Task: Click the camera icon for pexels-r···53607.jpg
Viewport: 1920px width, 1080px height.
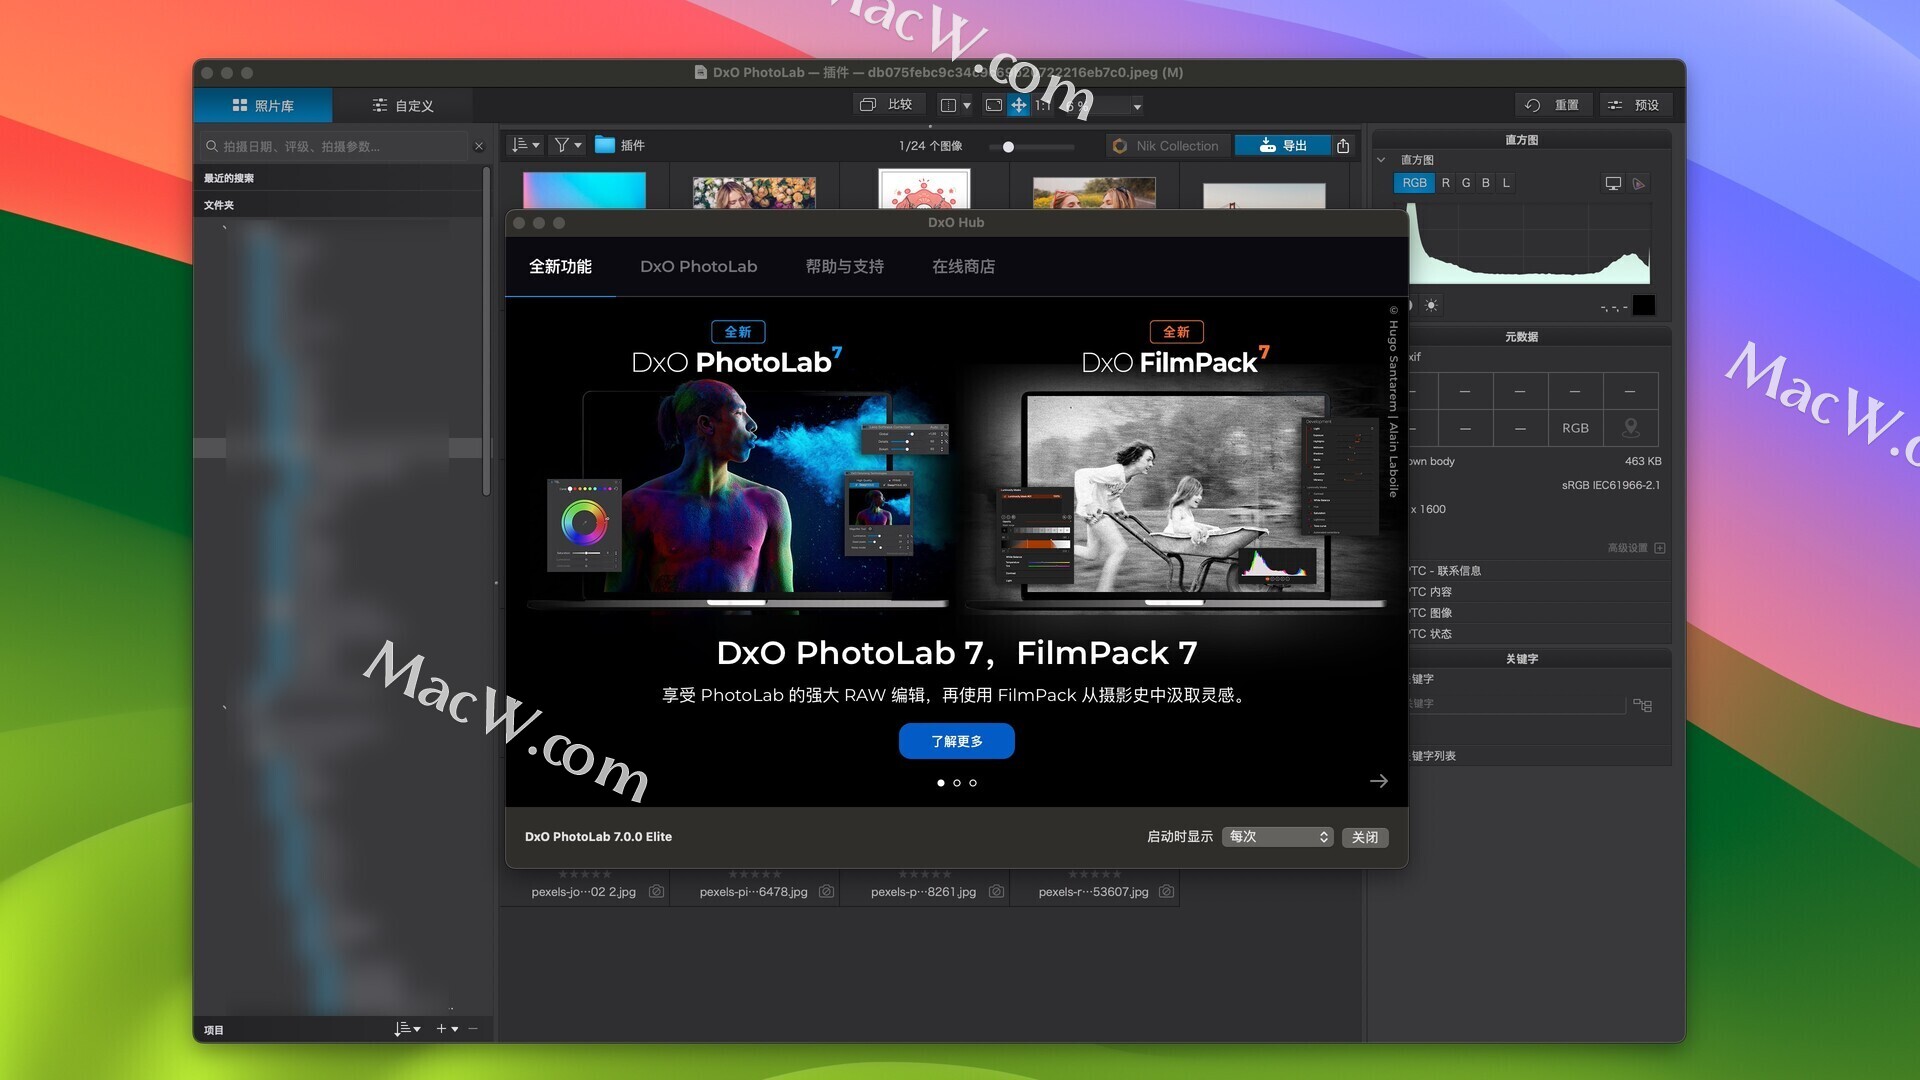Action: coord(1166,892)
